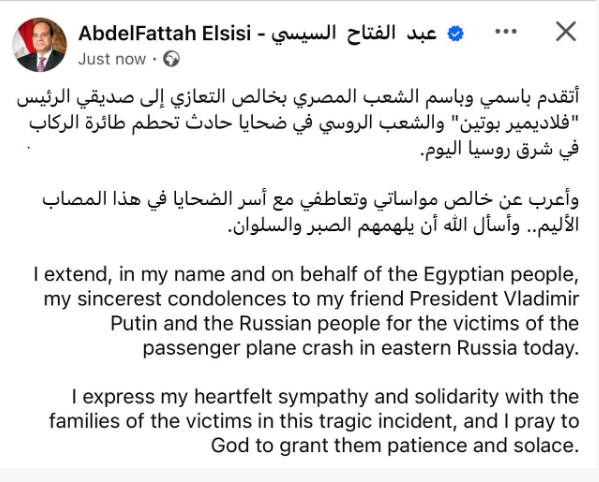The width and height of the screenshot is (599, 482).
Task: Click the line ending الصبر والسلوان
Action: [x=403, y=225]
